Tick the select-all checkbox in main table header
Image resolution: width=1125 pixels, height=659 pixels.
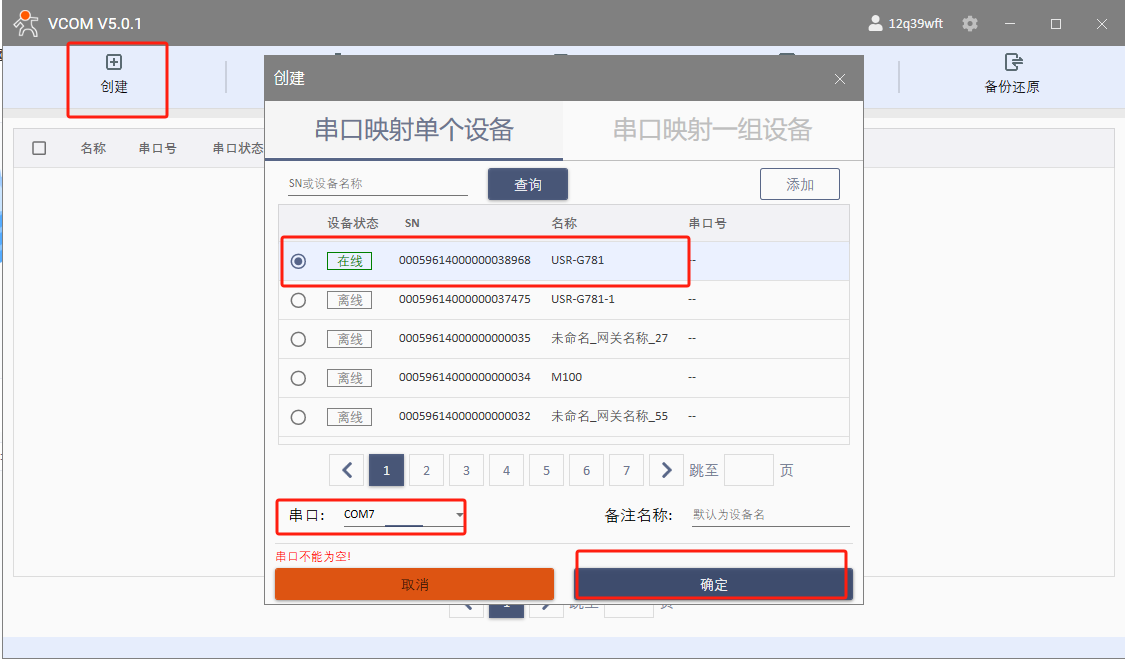click(39, 148)
